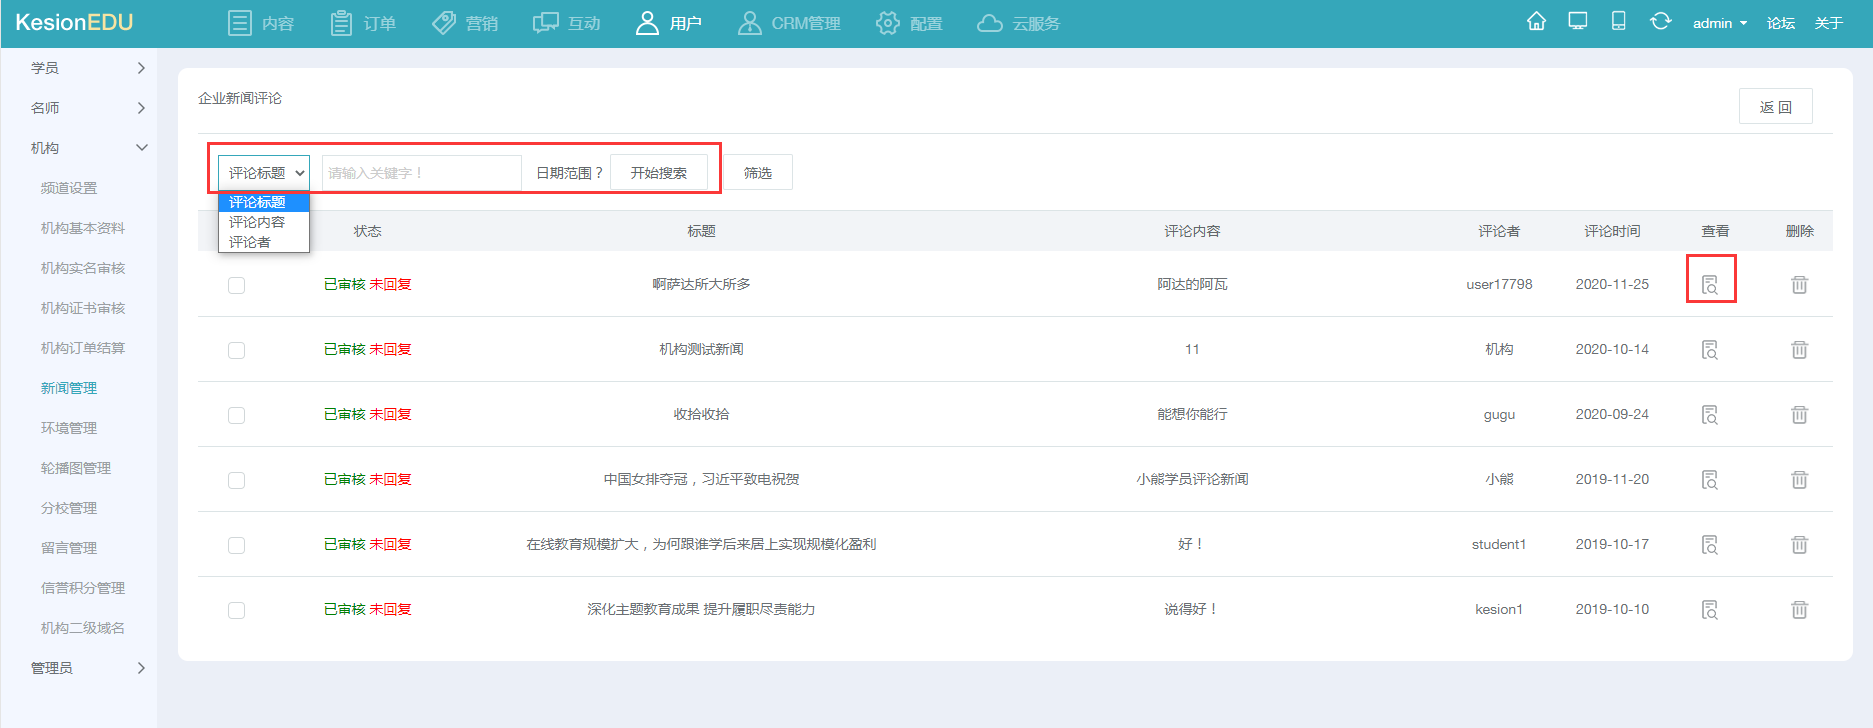Open 机构实名审核 in sidebar
Image resolution: width=1873 pixels, height=728 pixels.
tap(83, 268)
